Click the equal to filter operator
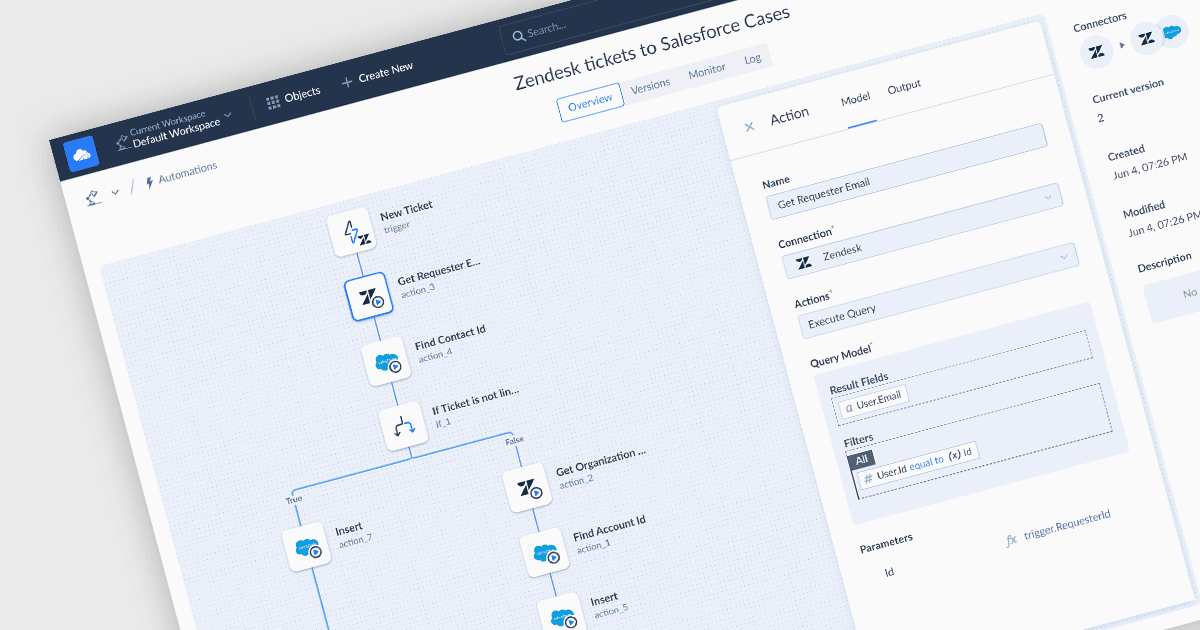Image resolution: width=1200 pixels, height=630 pixels. pos(927,464)
